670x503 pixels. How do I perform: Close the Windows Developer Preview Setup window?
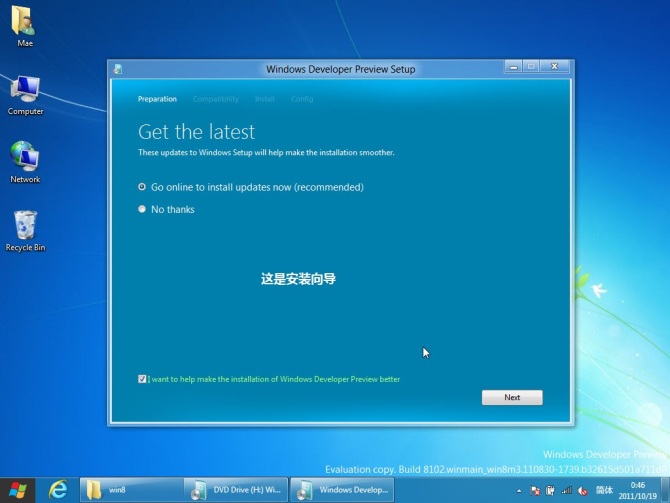pyautogui.click(x=555, y=67)
